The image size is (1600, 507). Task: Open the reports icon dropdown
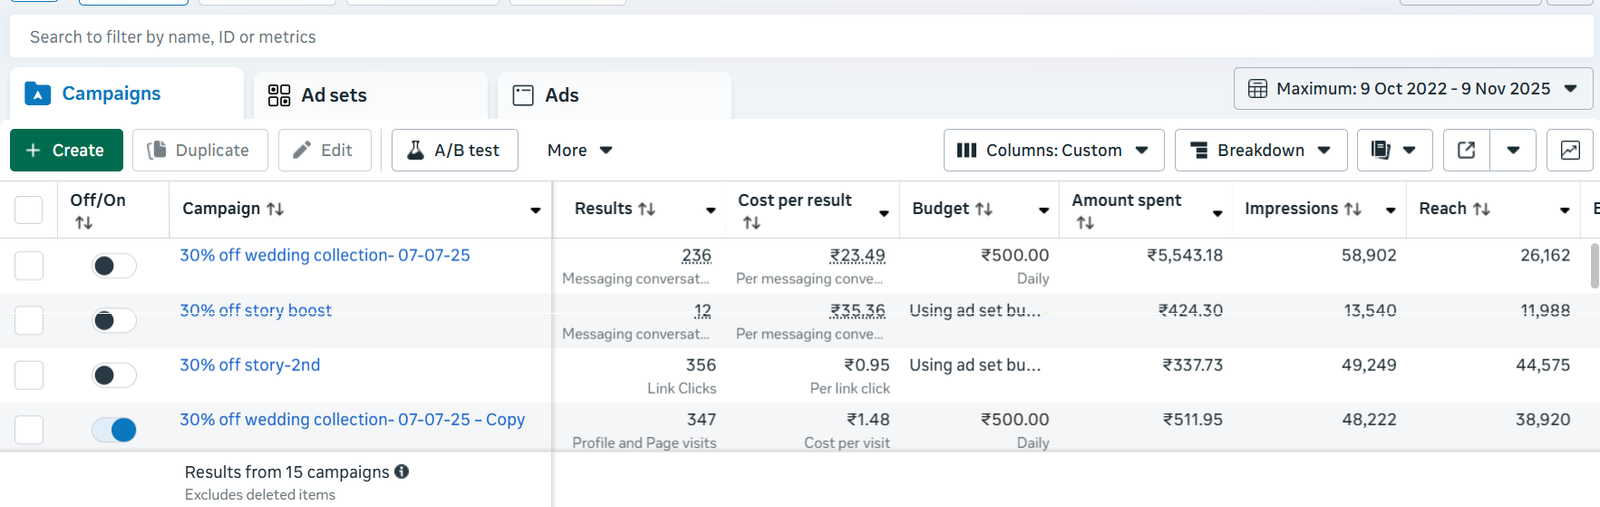pos(1394,150)
